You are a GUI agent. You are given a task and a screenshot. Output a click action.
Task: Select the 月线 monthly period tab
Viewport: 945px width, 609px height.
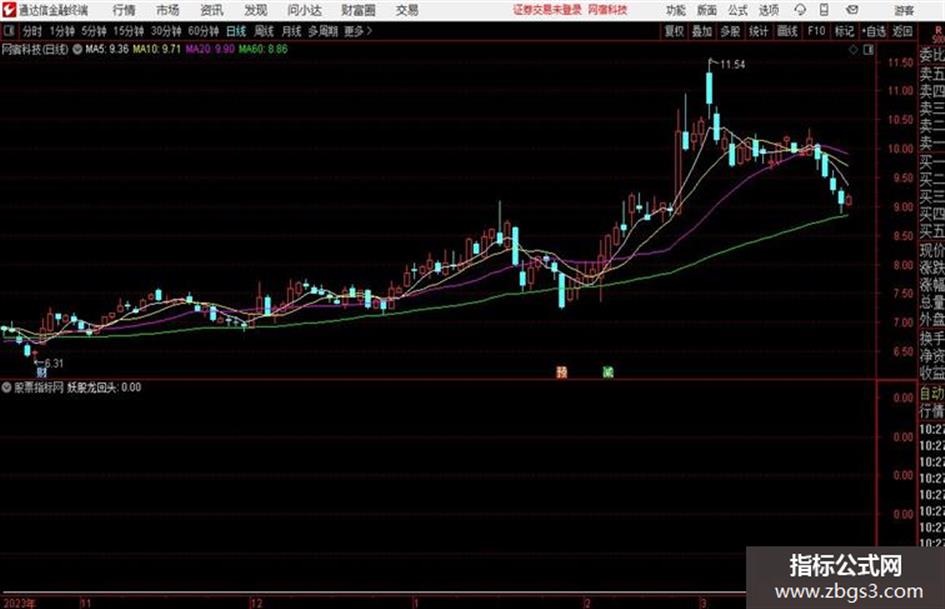coord(291,31)
